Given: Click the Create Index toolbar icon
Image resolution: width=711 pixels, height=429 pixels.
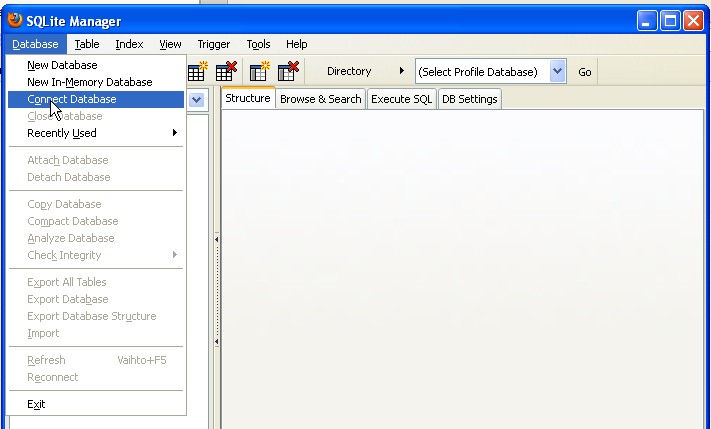Looking at the screenshot, I should click(260, 71).
